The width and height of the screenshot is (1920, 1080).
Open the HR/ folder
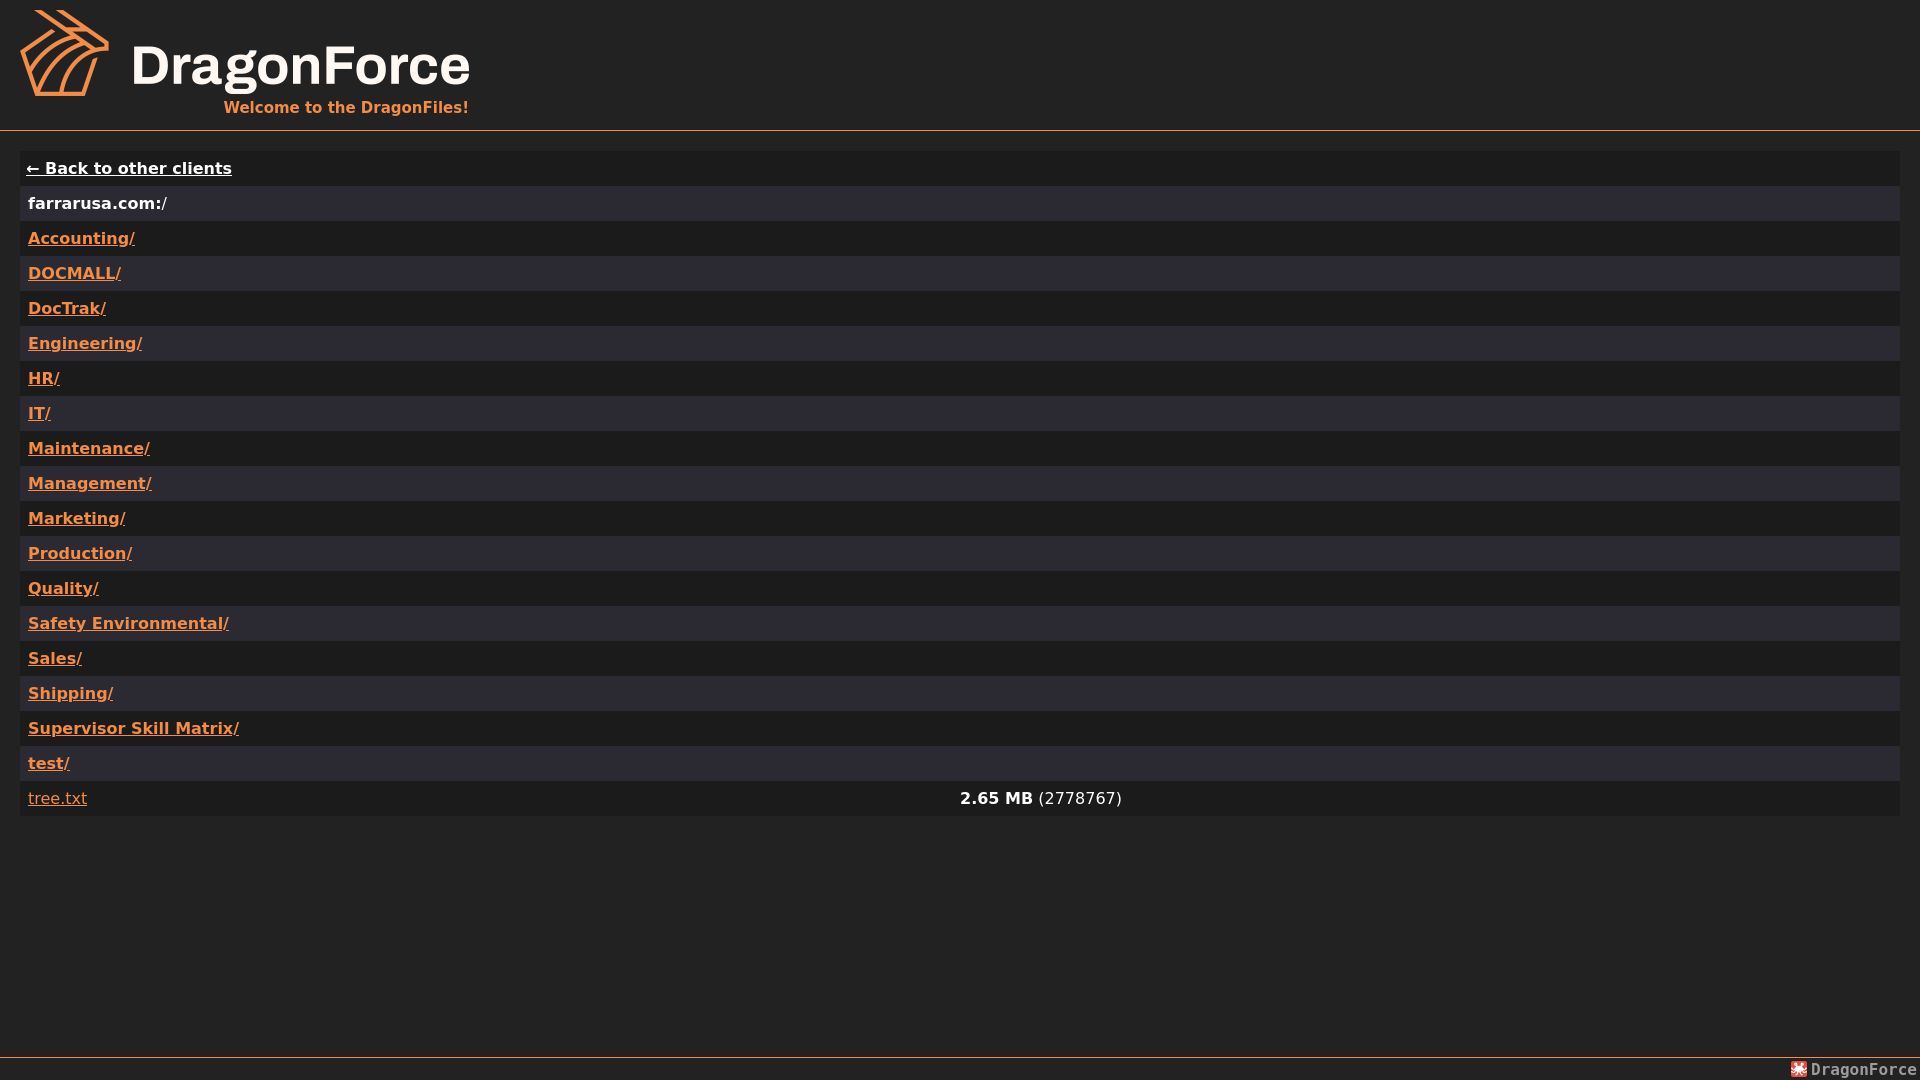pyautogui.click(x=44, y=378)
